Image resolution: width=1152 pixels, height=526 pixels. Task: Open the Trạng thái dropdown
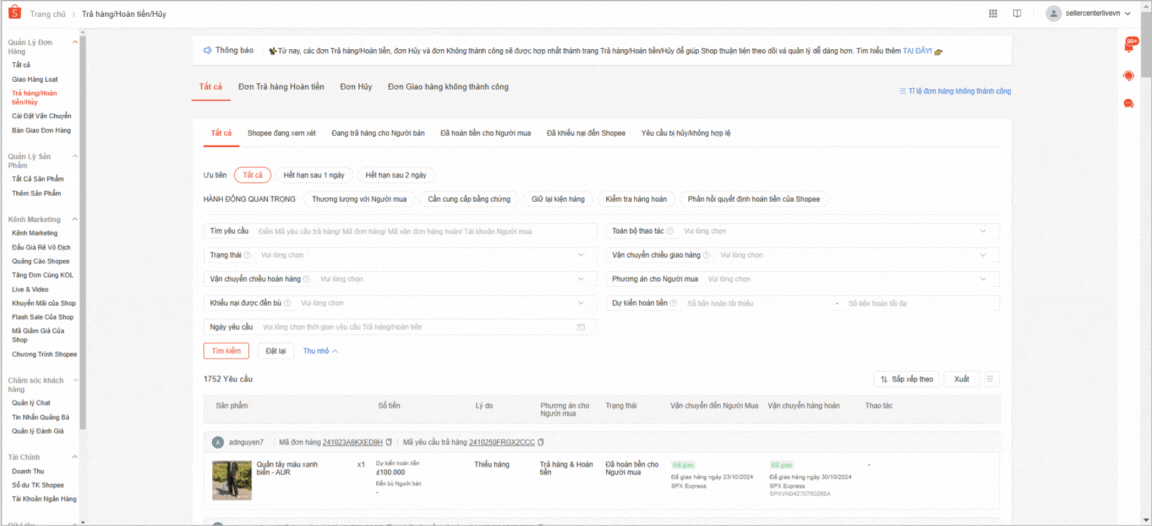(x=400, y=255)
